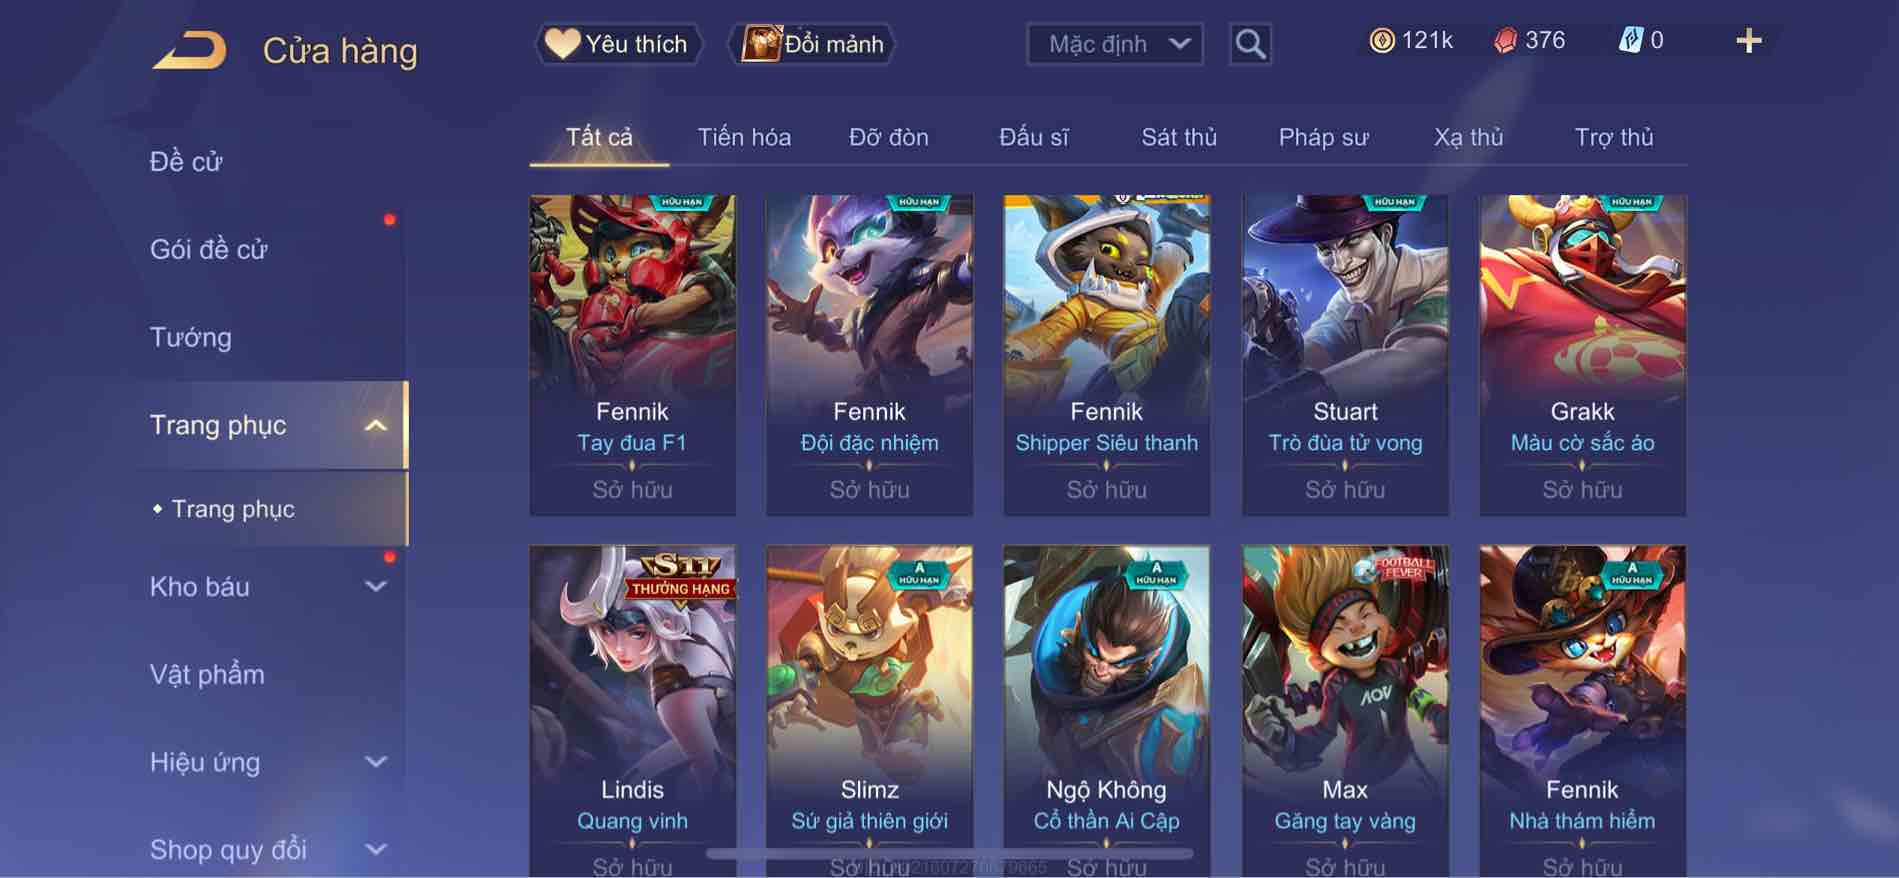Go to Tướng in the sidebar

click(x=190, y=338)
